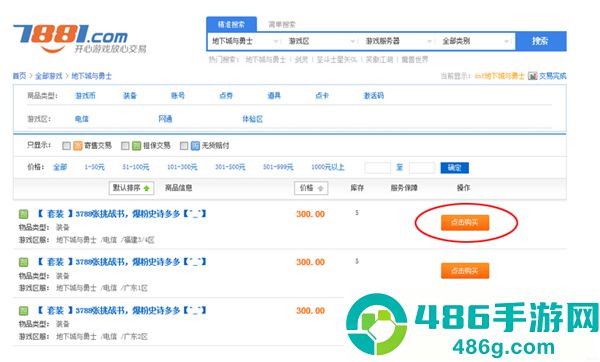
Task: Sort listings by 价格
Action: tap(311, 188)
